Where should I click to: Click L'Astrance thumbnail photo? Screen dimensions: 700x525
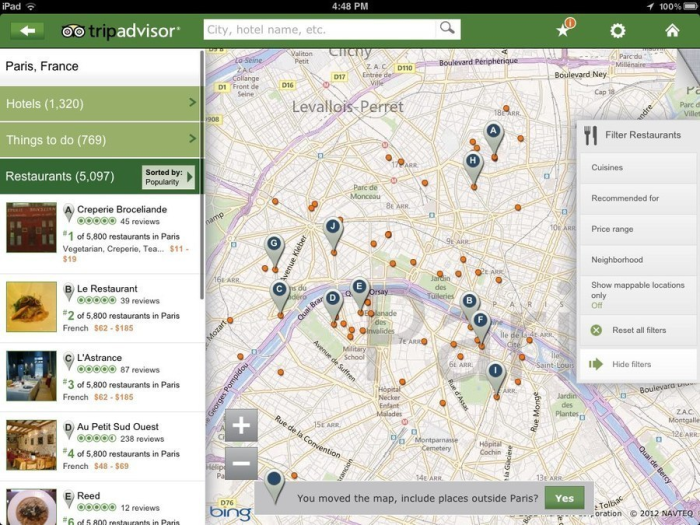click(31, 376)
